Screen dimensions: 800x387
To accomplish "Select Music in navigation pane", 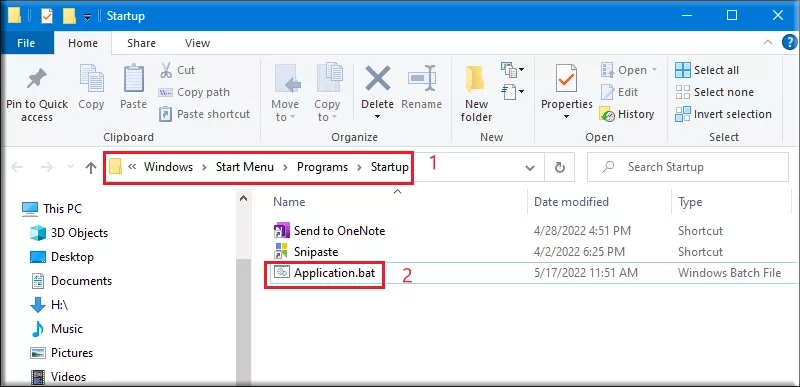I will tap(56, 329).
